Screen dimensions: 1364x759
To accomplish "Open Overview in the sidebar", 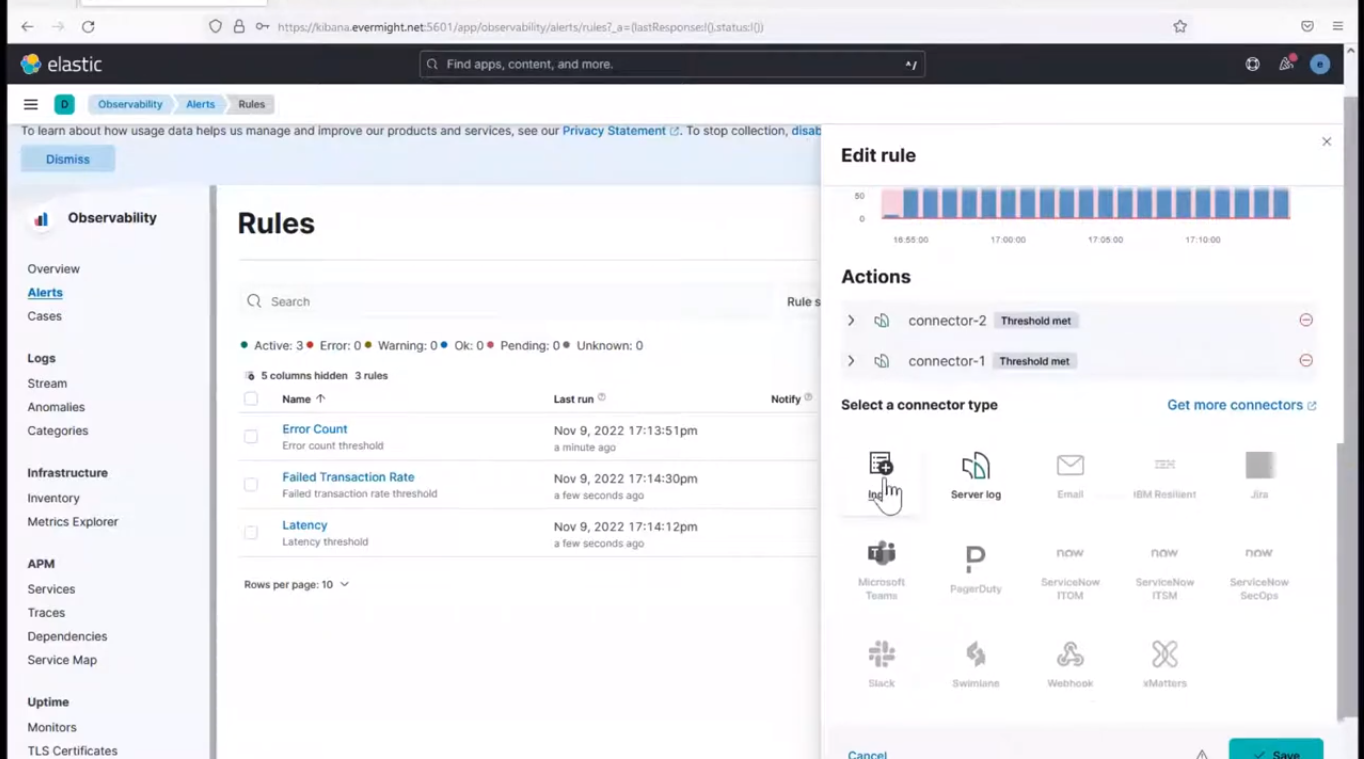I will tap(54, 269).
